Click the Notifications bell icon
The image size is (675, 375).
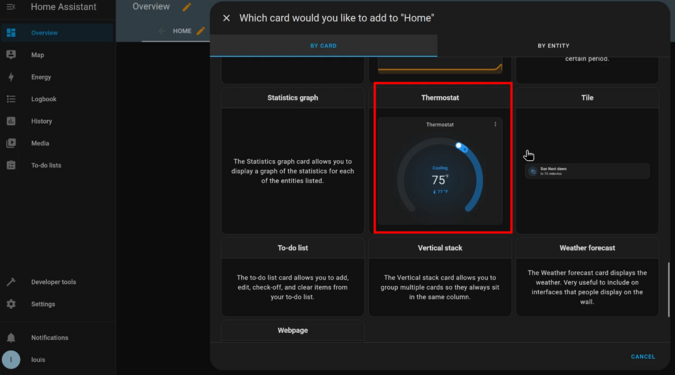coord(11,338)
